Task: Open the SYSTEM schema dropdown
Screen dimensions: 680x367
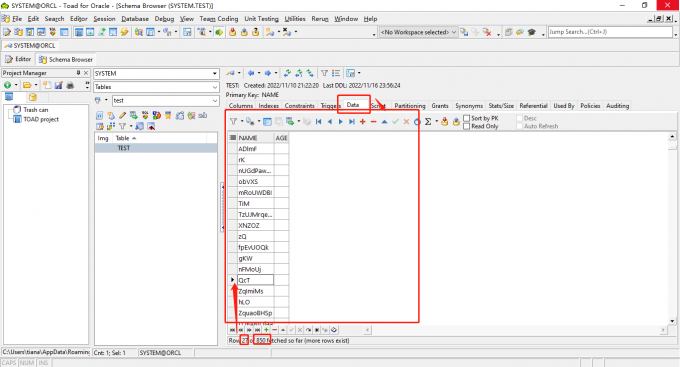Action: point(214,74)
